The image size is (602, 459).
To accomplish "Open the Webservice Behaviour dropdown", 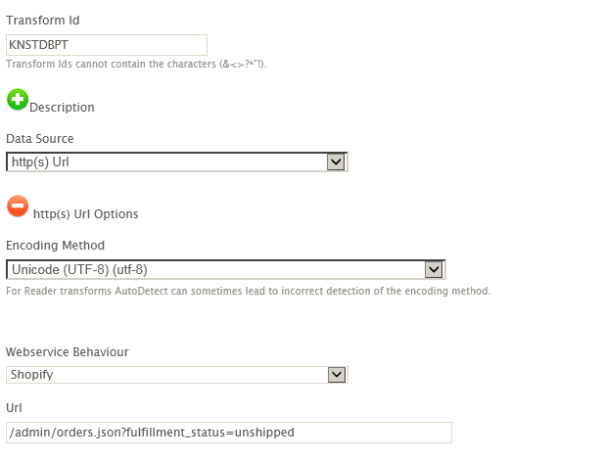I will pyautogui.click(x=177, y=375).
